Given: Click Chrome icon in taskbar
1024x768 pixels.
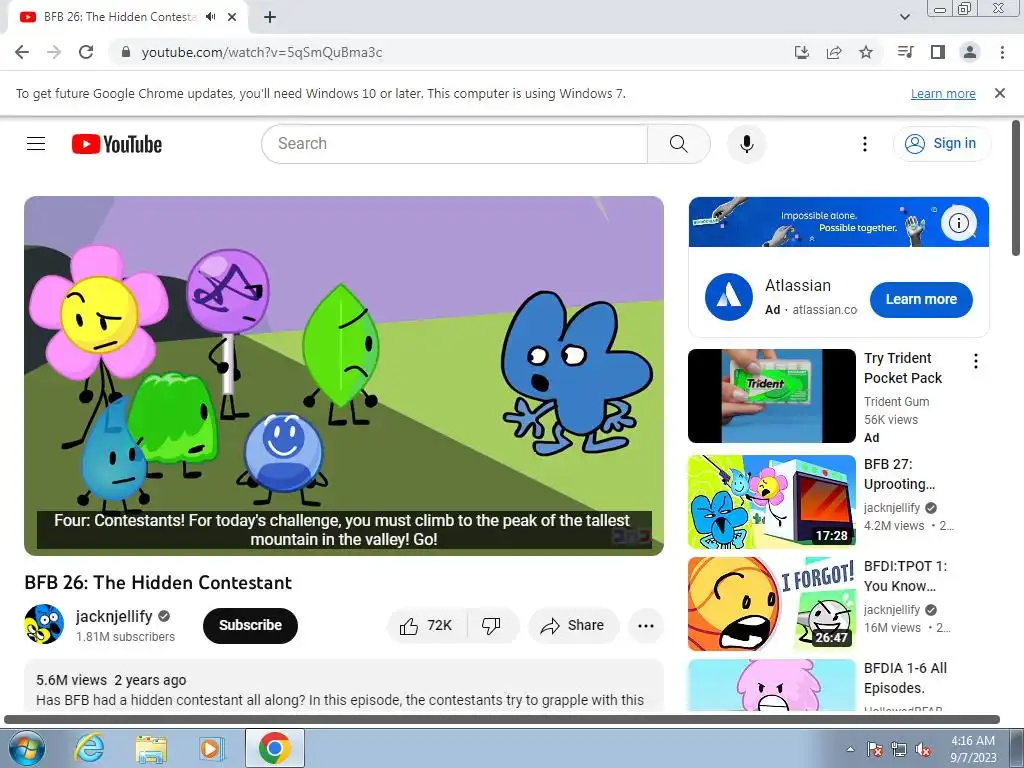Looking at the screenshot, I should click(x=275, y=748).
